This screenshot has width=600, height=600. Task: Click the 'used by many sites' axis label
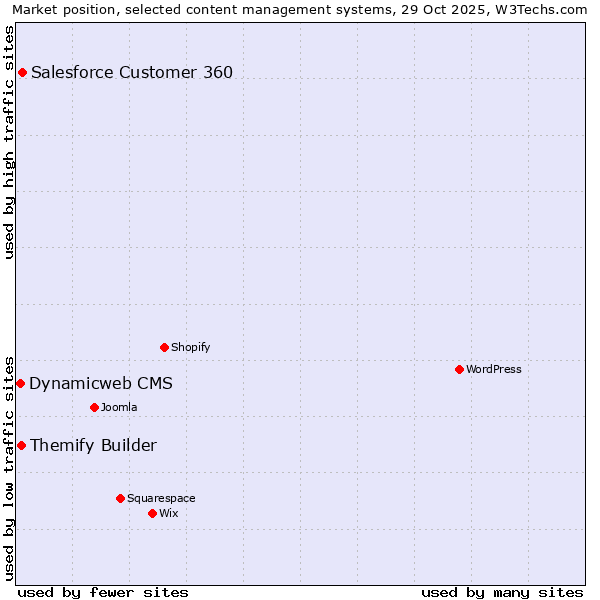(502, 592)
